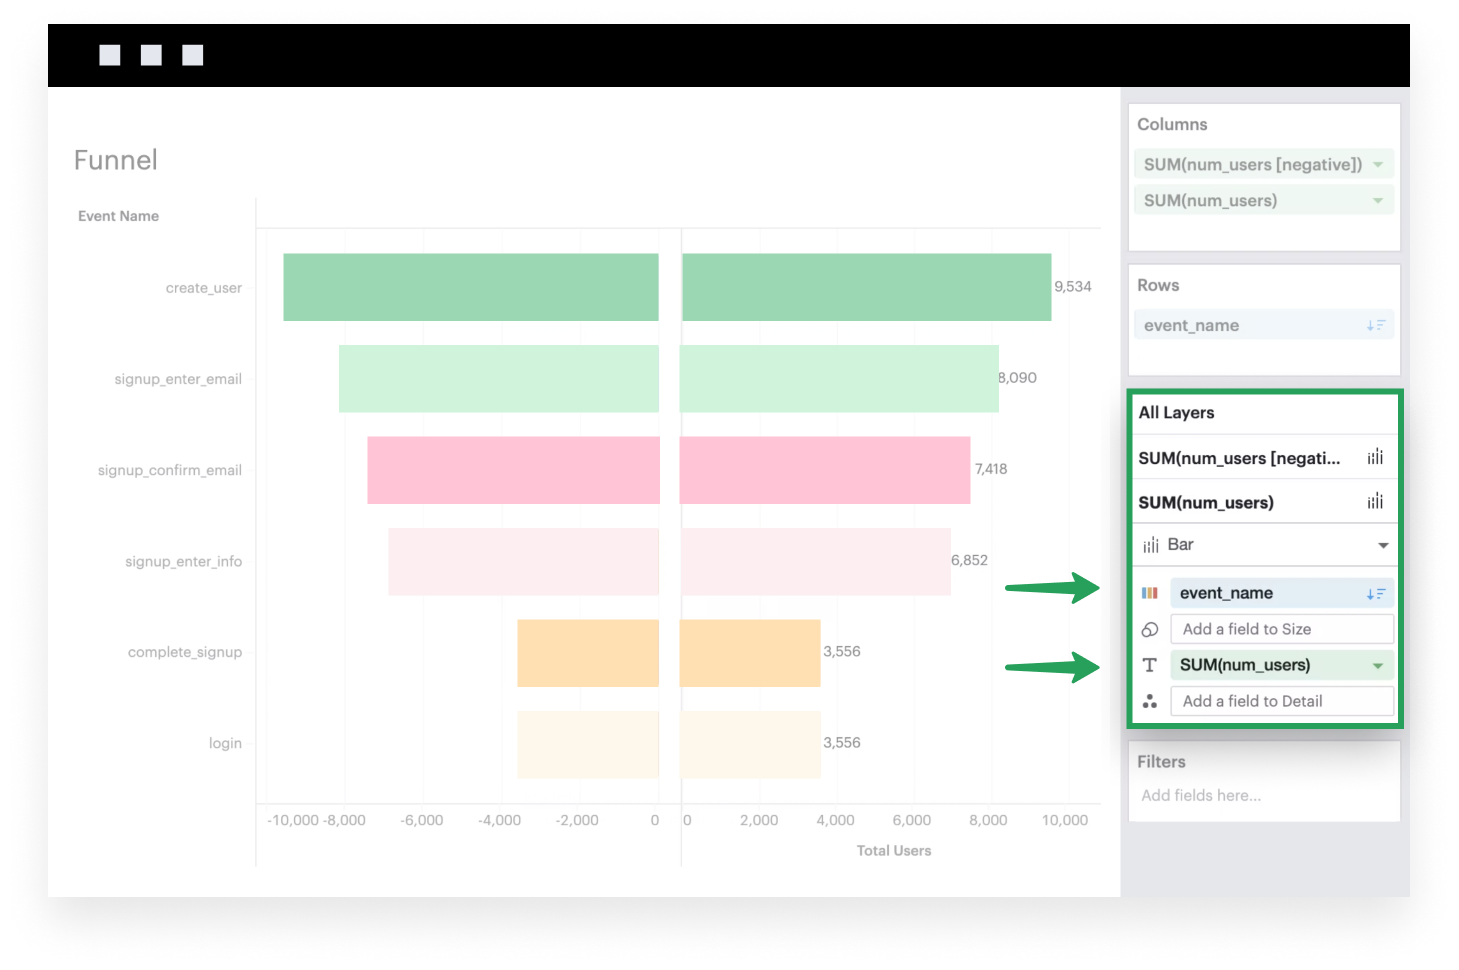Image resolution: width=1459 pixels, height=970 pixels.
Task: Expand SUM(num_users [negative]) column pill dropdown arrow
Action: coord(1378,164)
